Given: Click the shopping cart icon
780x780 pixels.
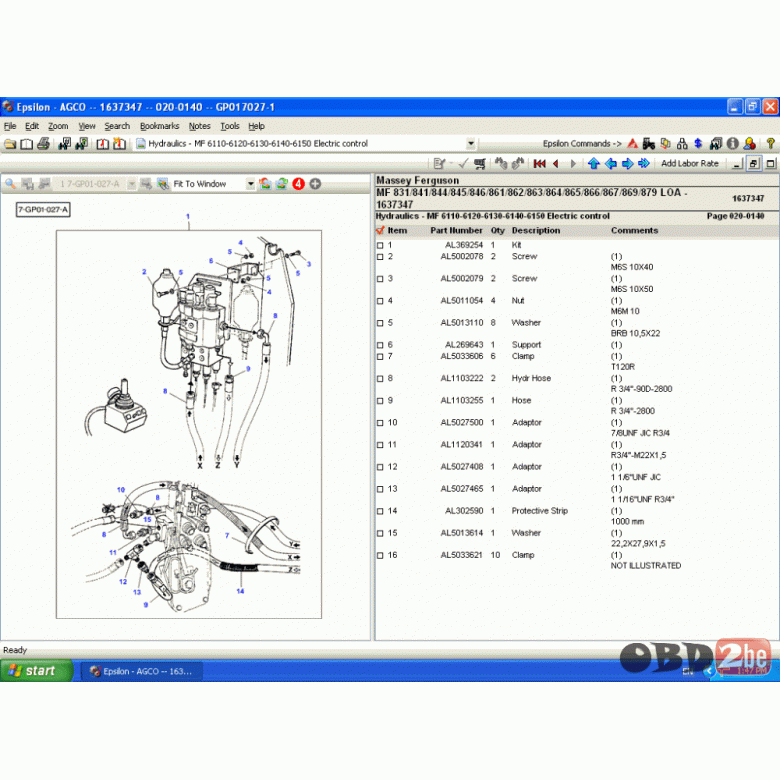Looking at the screenshot, I should [480, 164].
